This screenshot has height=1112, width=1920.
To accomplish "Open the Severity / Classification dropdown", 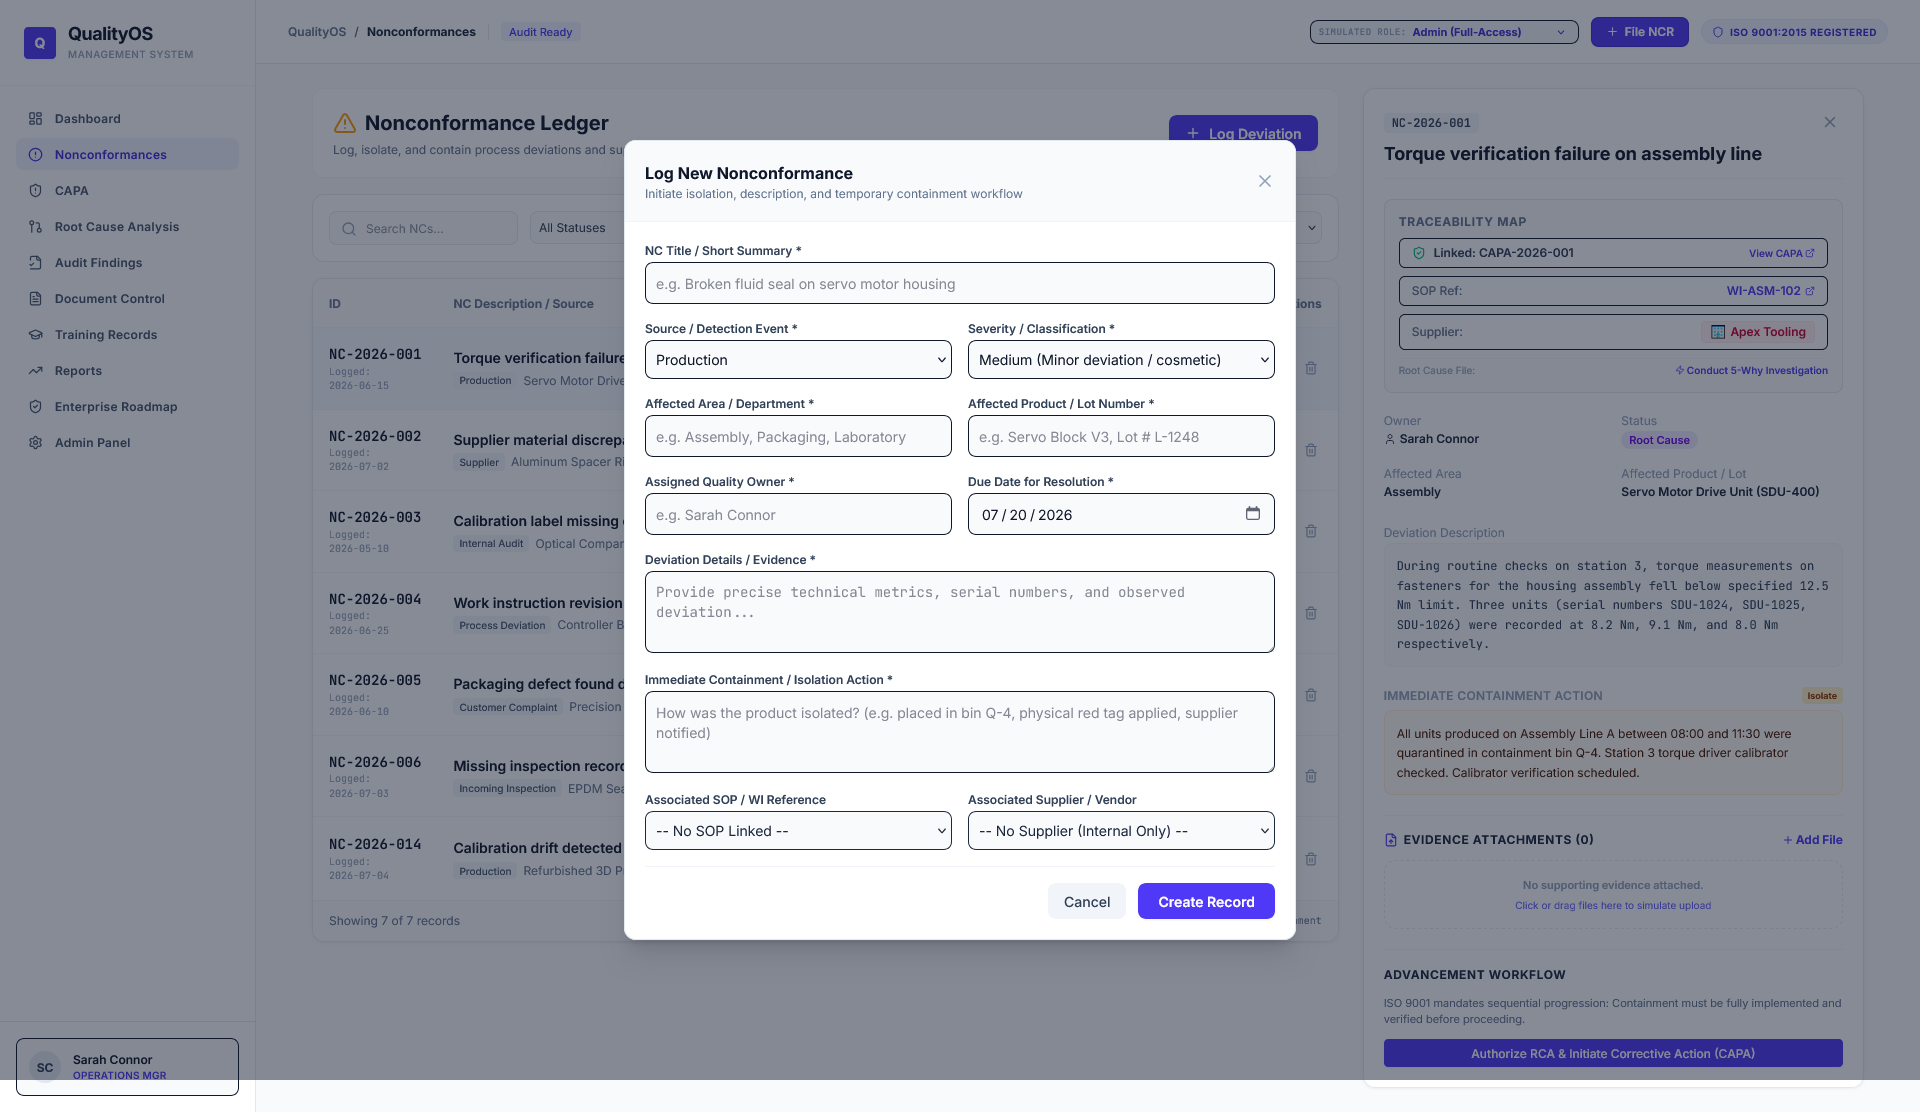I will (x=1121, y=360).
